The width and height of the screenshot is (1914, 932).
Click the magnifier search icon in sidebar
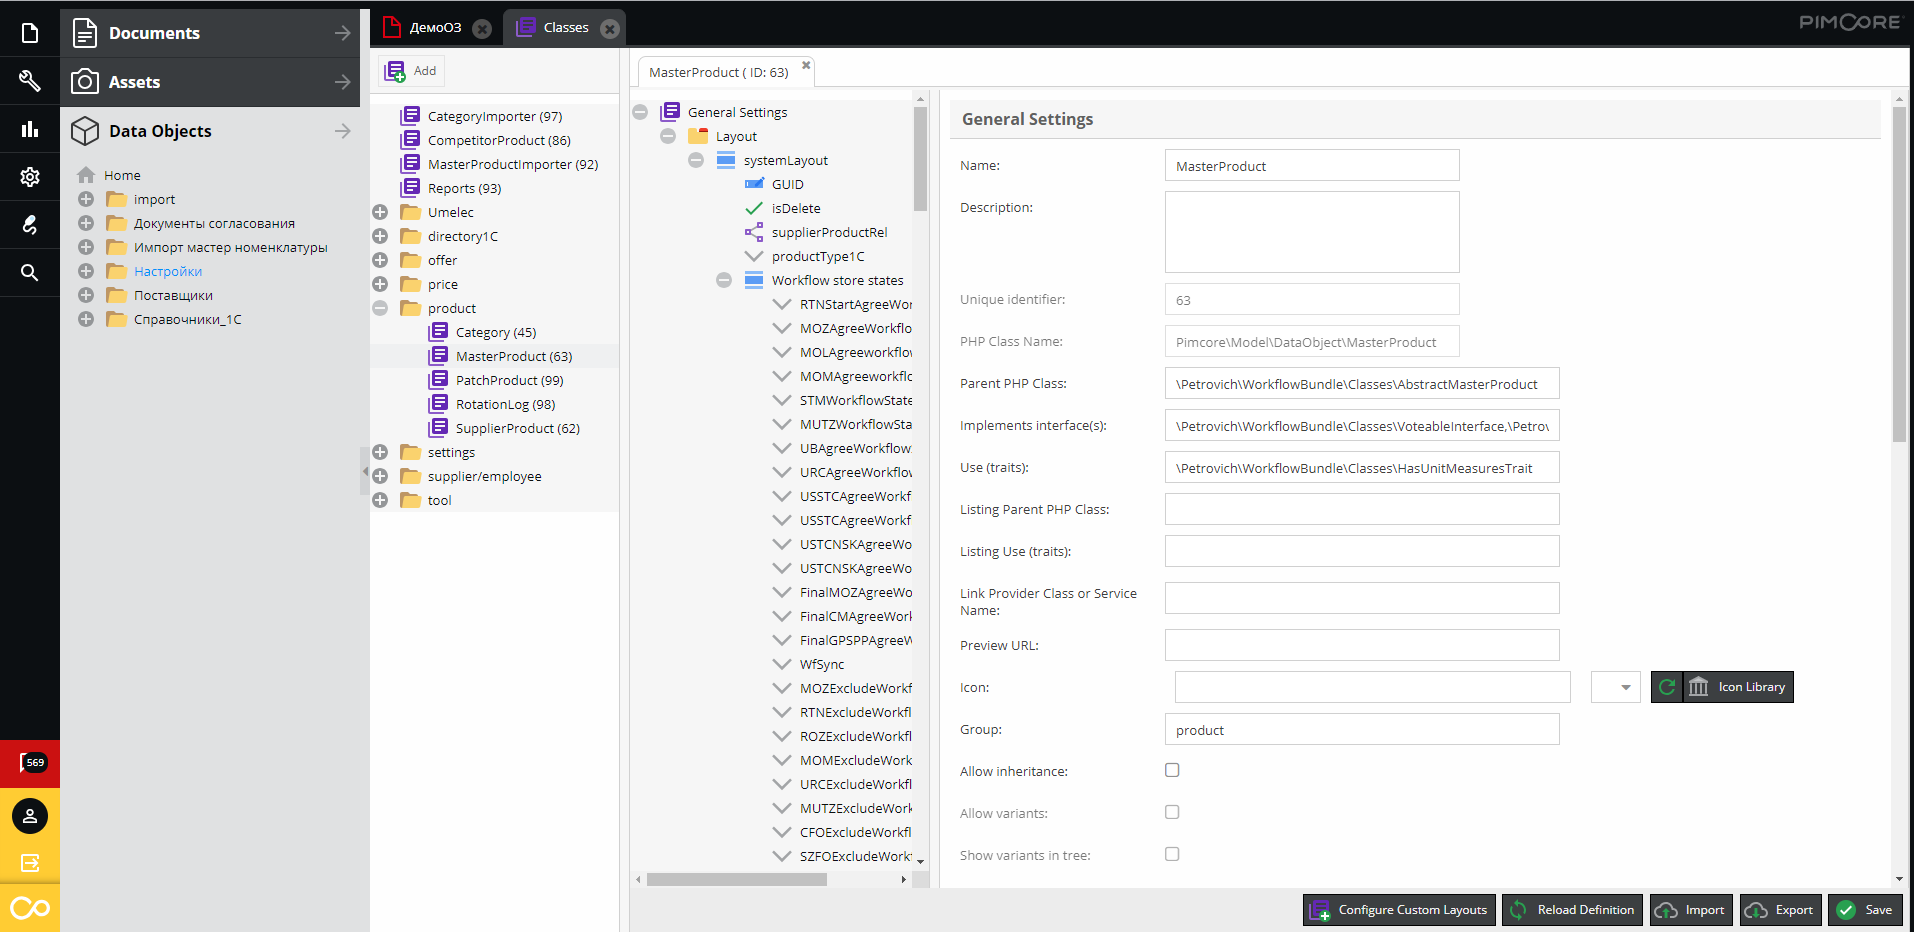[30, 272]
